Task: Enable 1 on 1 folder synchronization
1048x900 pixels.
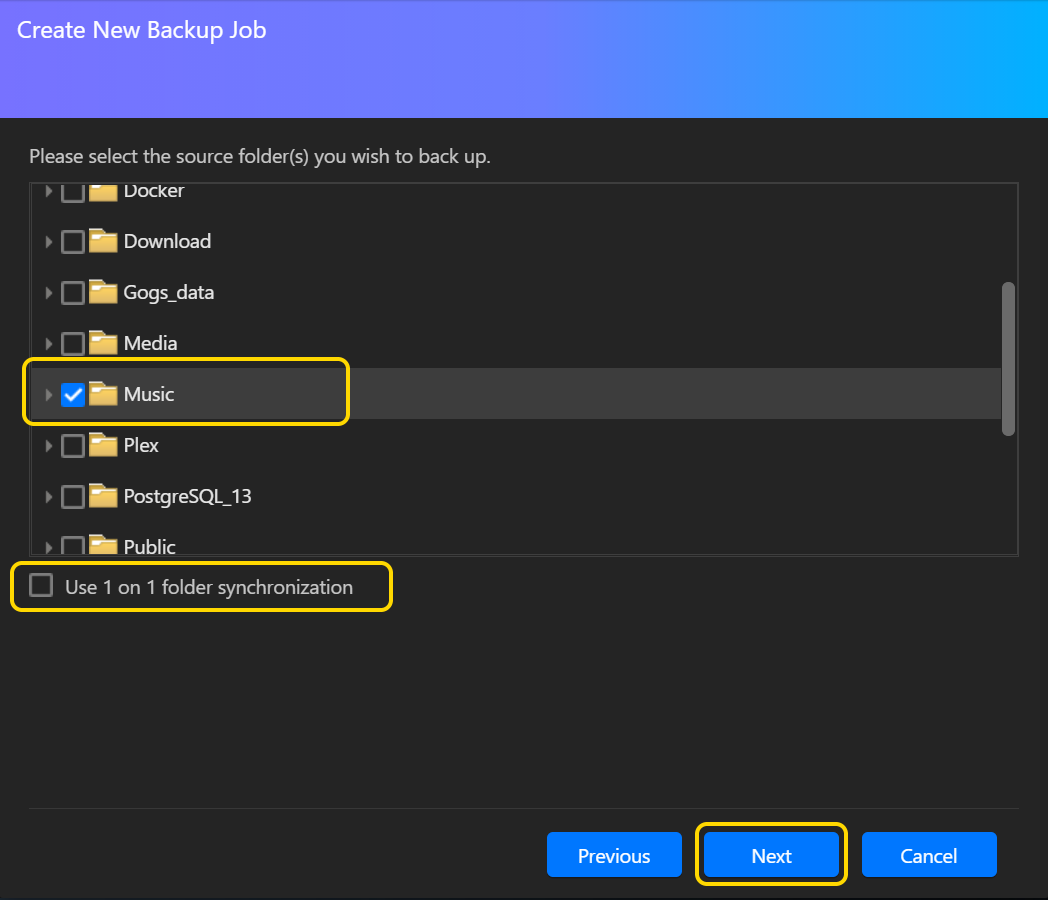Action: coord(41,586)
